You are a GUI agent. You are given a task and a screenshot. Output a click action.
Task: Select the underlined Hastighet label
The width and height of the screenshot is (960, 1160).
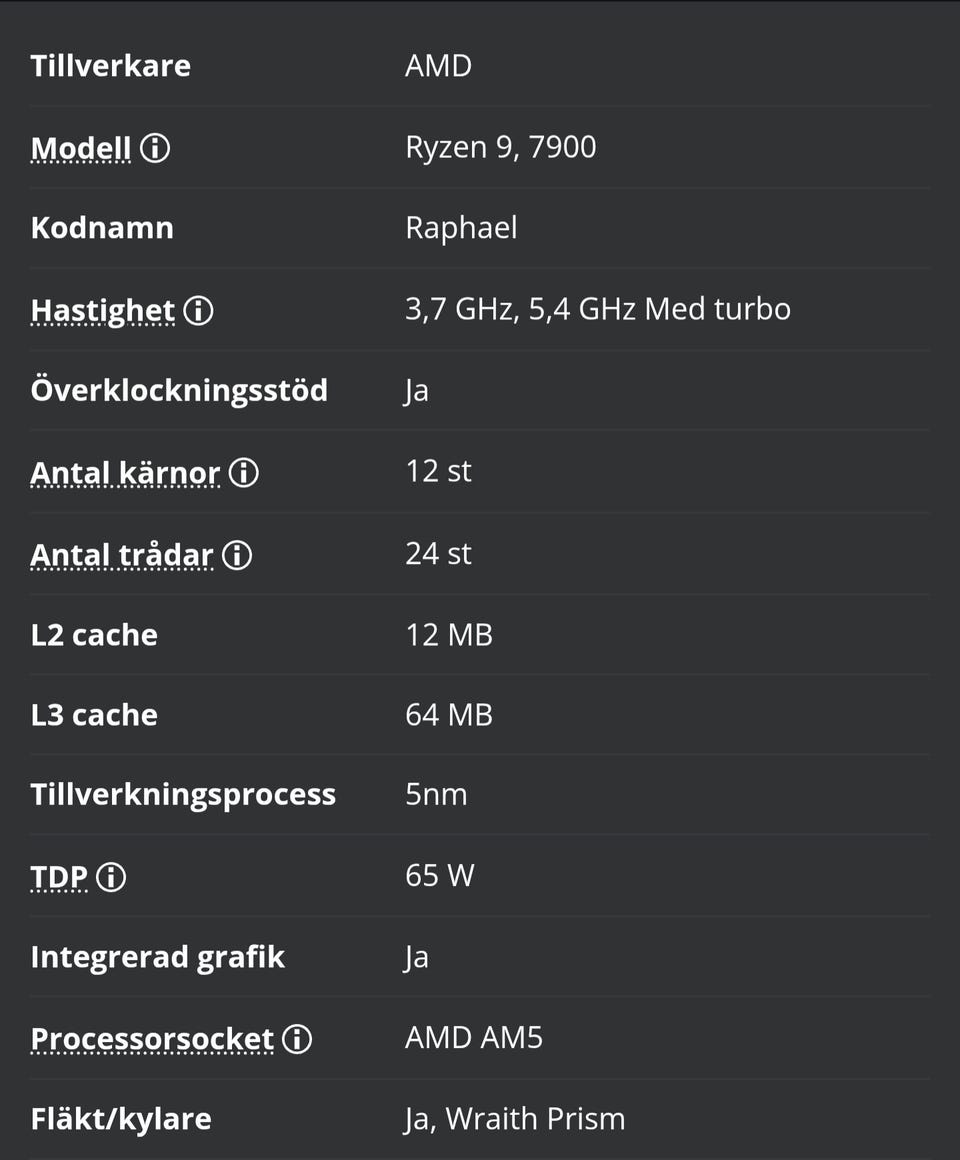click(x=103, y=311)
